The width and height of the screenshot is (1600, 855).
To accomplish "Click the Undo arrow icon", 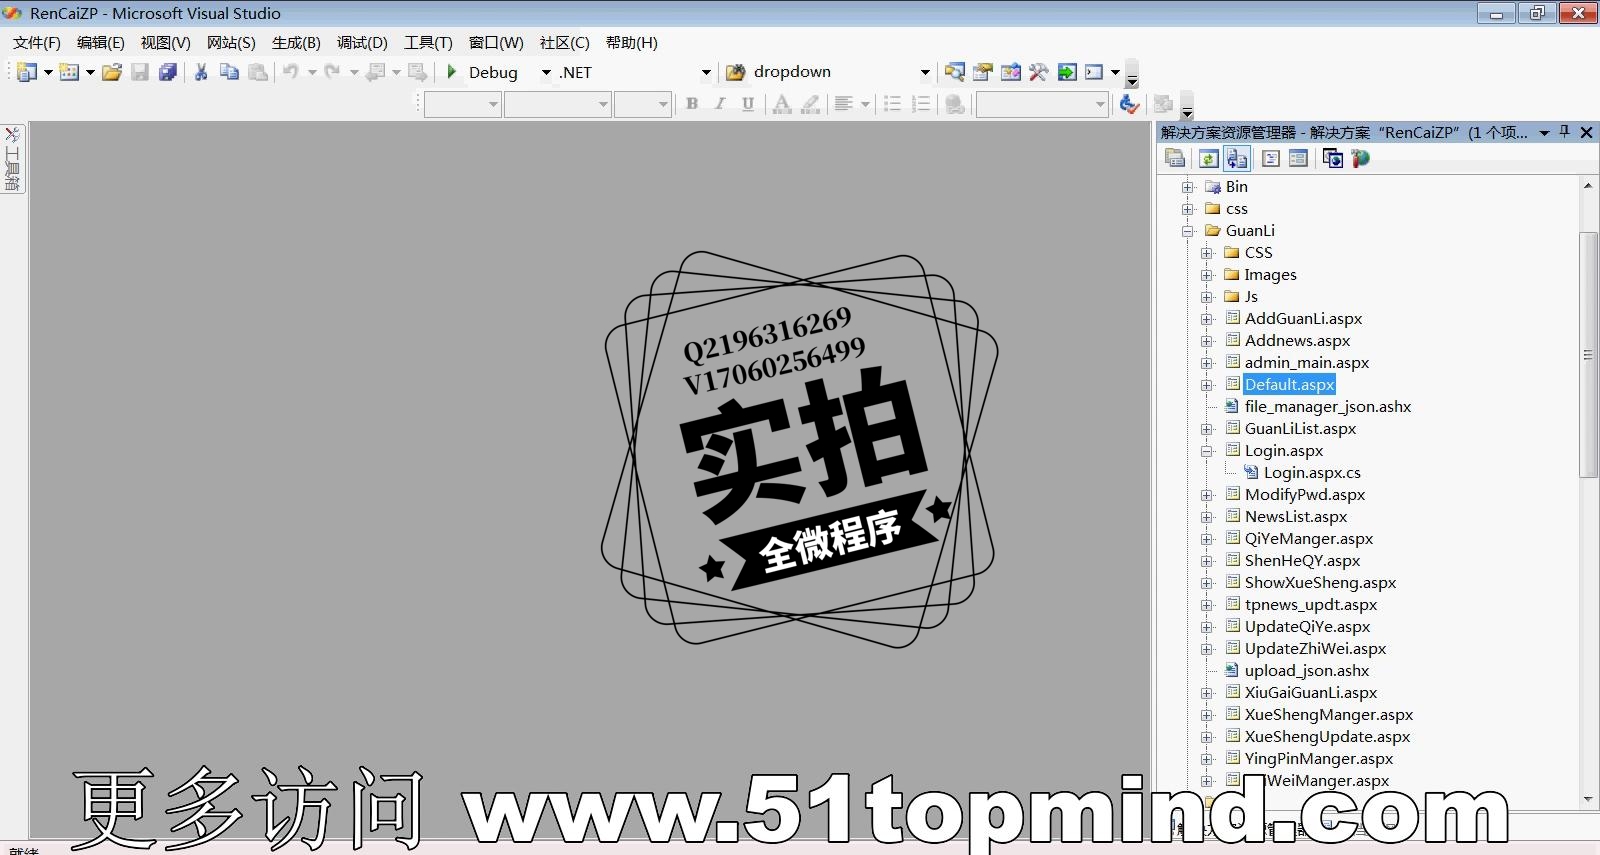I will point(290,72).
